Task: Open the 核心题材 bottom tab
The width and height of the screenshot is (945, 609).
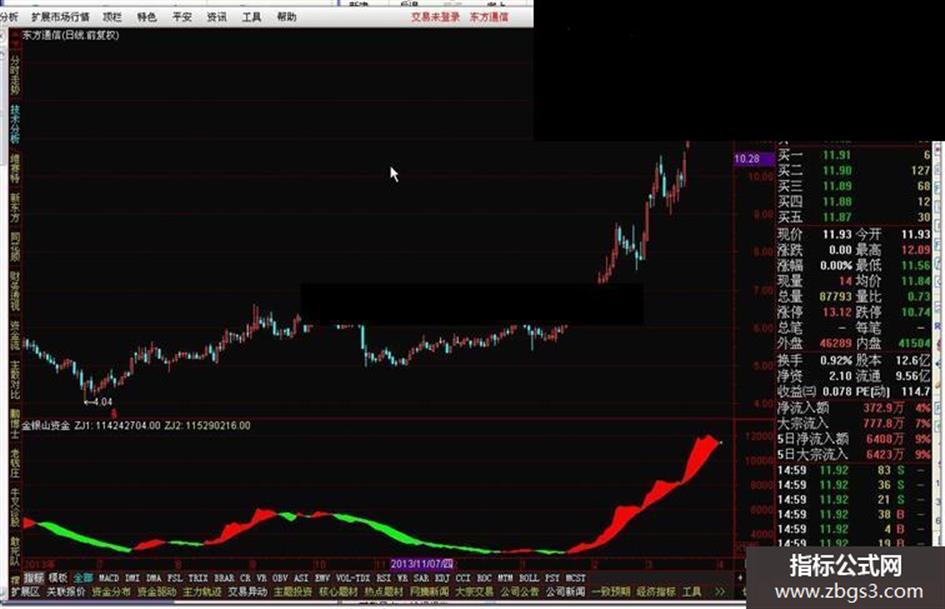Action: tap(338, 592)
